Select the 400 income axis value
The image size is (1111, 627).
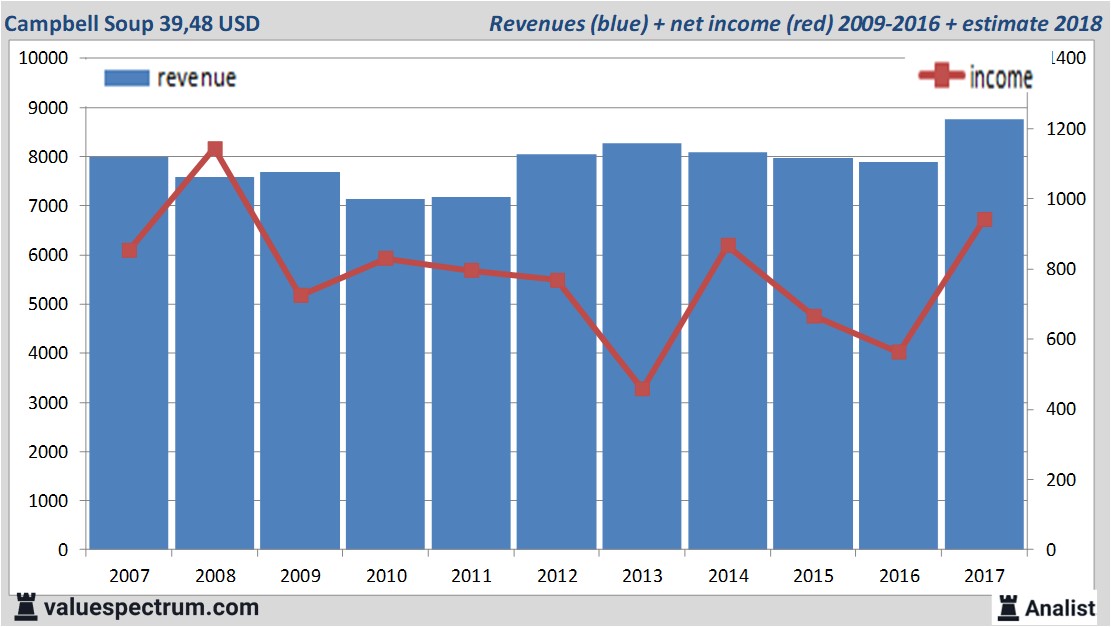click(1061, 409)
